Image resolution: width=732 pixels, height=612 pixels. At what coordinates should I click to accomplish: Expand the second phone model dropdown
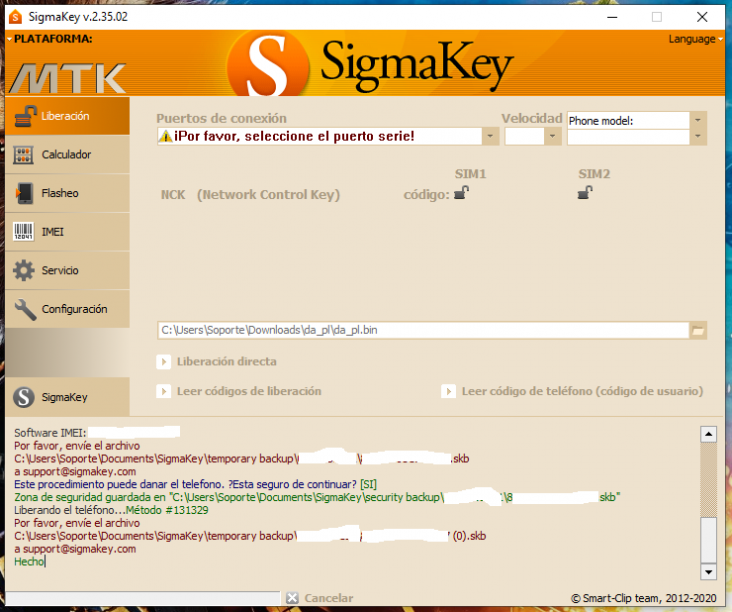click(x=697, y=137)
